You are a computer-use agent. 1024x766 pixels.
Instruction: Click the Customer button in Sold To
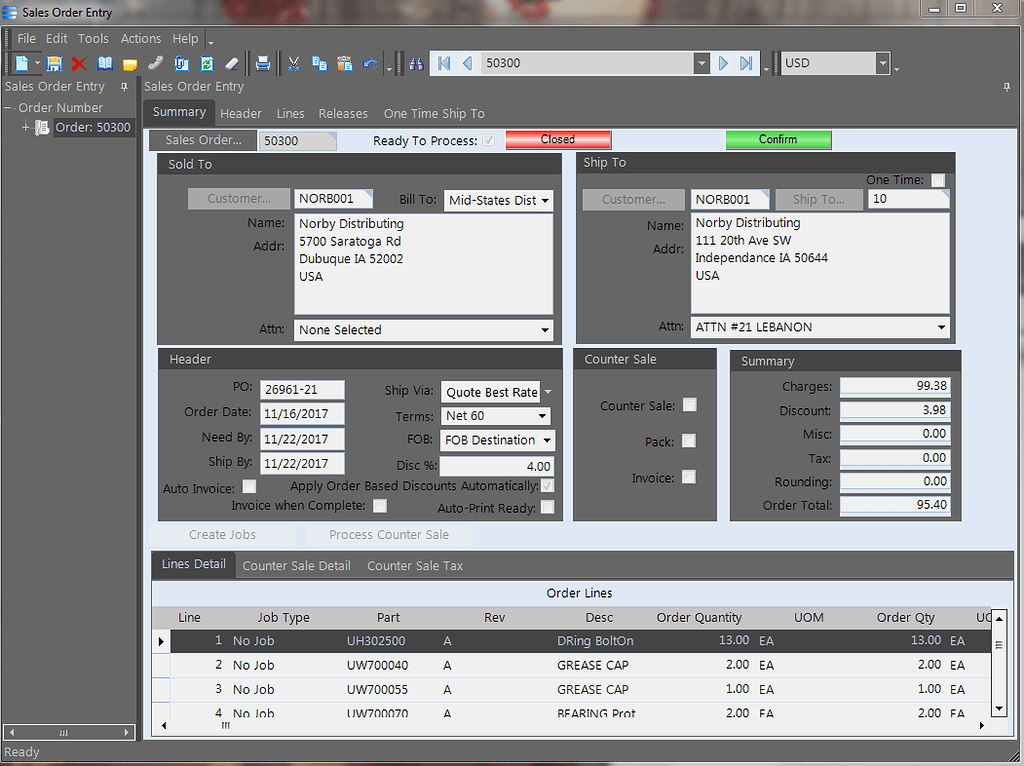pyautogui.click(x=239, y=198)
